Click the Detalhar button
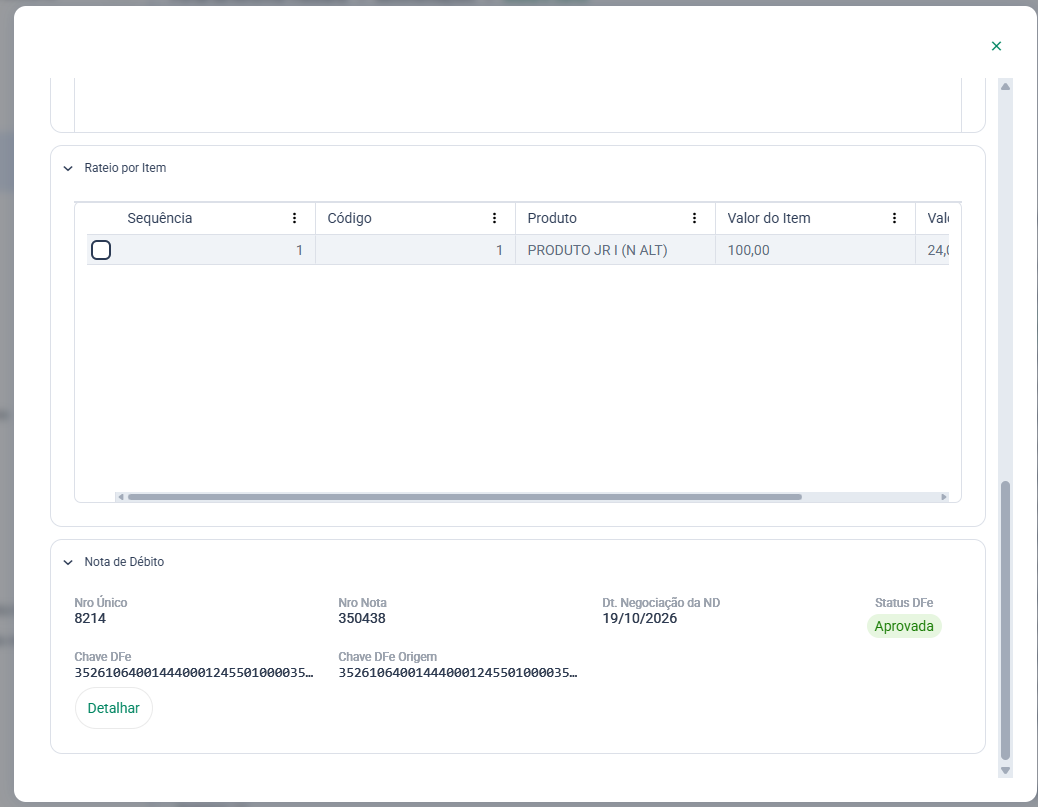The height and width of the screenshot is (807, 1038). click(114, 708)
